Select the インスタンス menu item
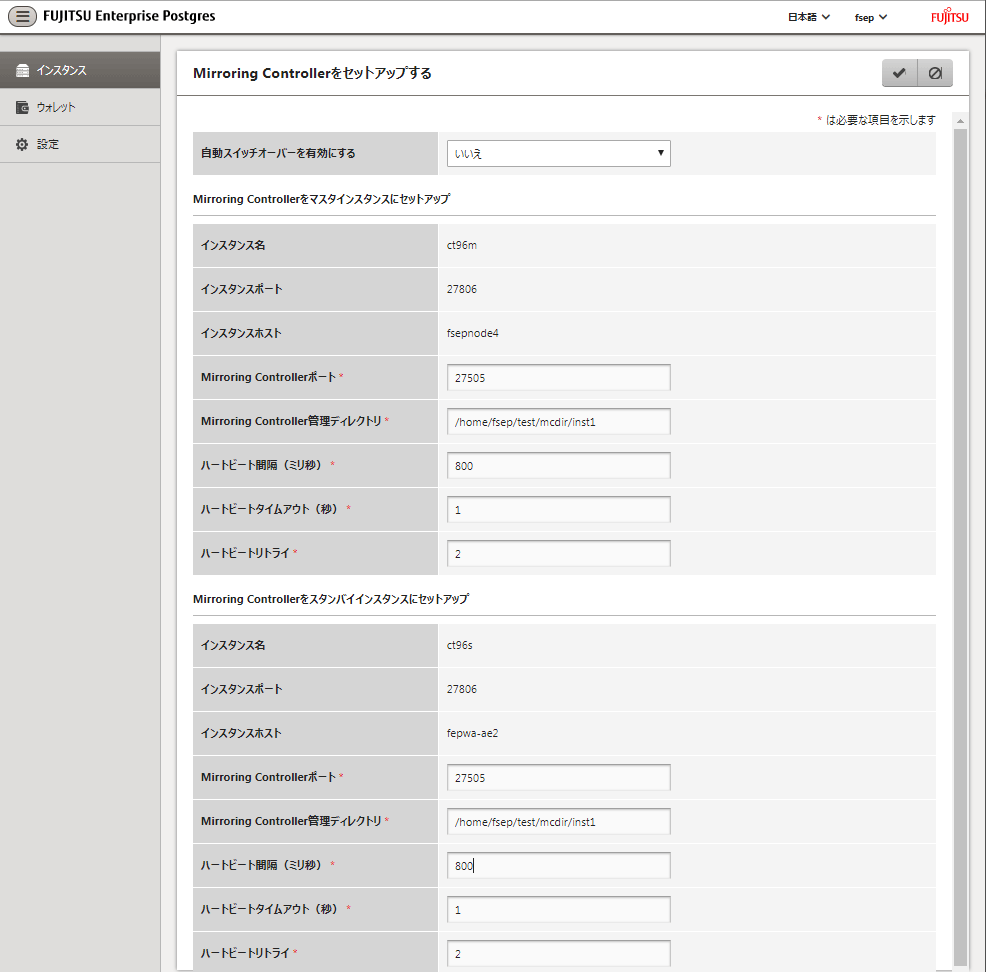The width and height of the screenshot is (986, 972). pyautogui.click(x=80, y=70)
